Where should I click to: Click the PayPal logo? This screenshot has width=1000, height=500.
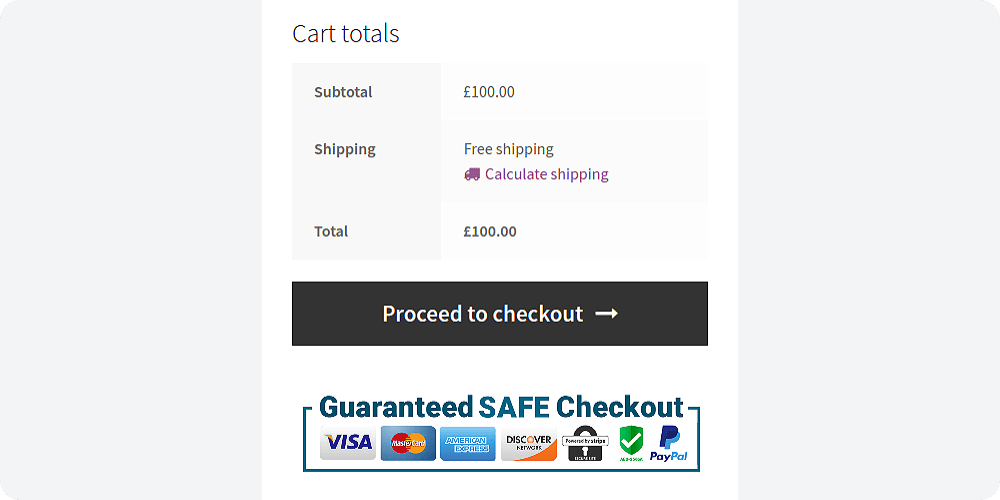tap(668, 443)
